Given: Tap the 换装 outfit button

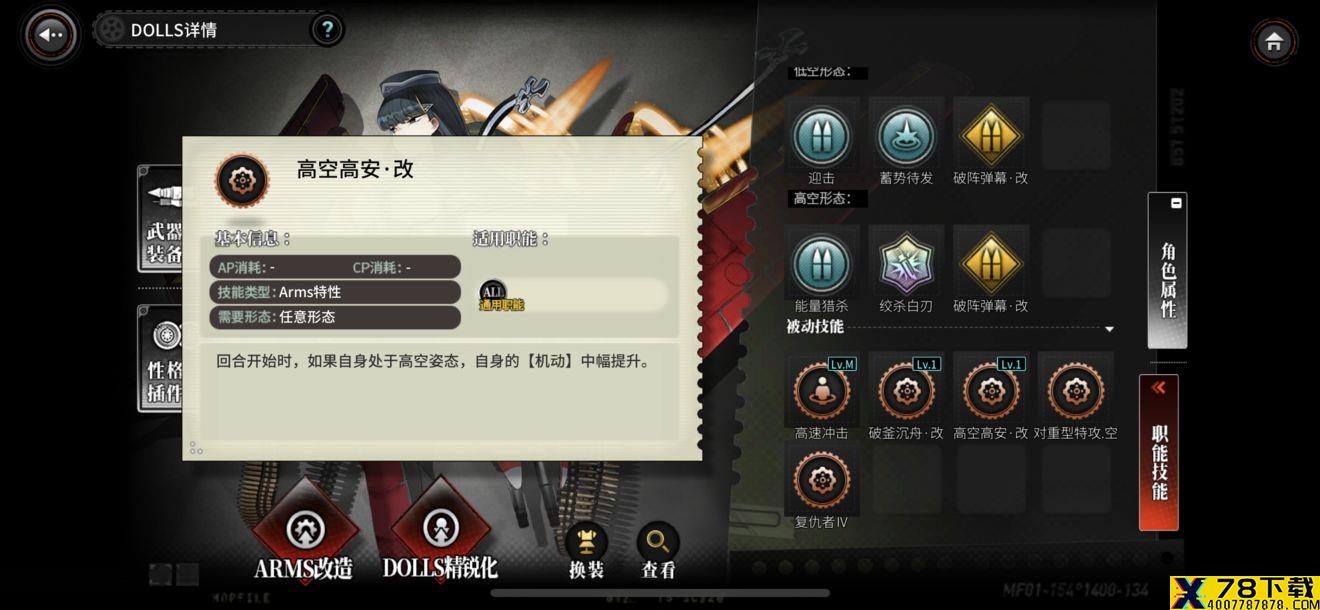Looking at the screenshot, I should 587,551.
